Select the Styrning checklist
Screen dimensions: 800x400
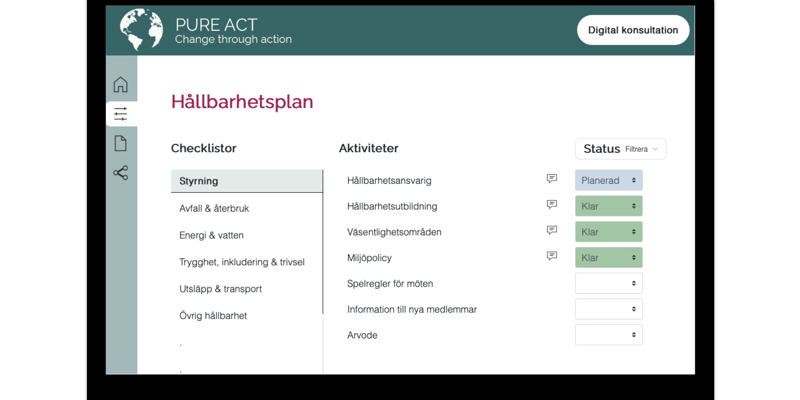tap(246, 181)
